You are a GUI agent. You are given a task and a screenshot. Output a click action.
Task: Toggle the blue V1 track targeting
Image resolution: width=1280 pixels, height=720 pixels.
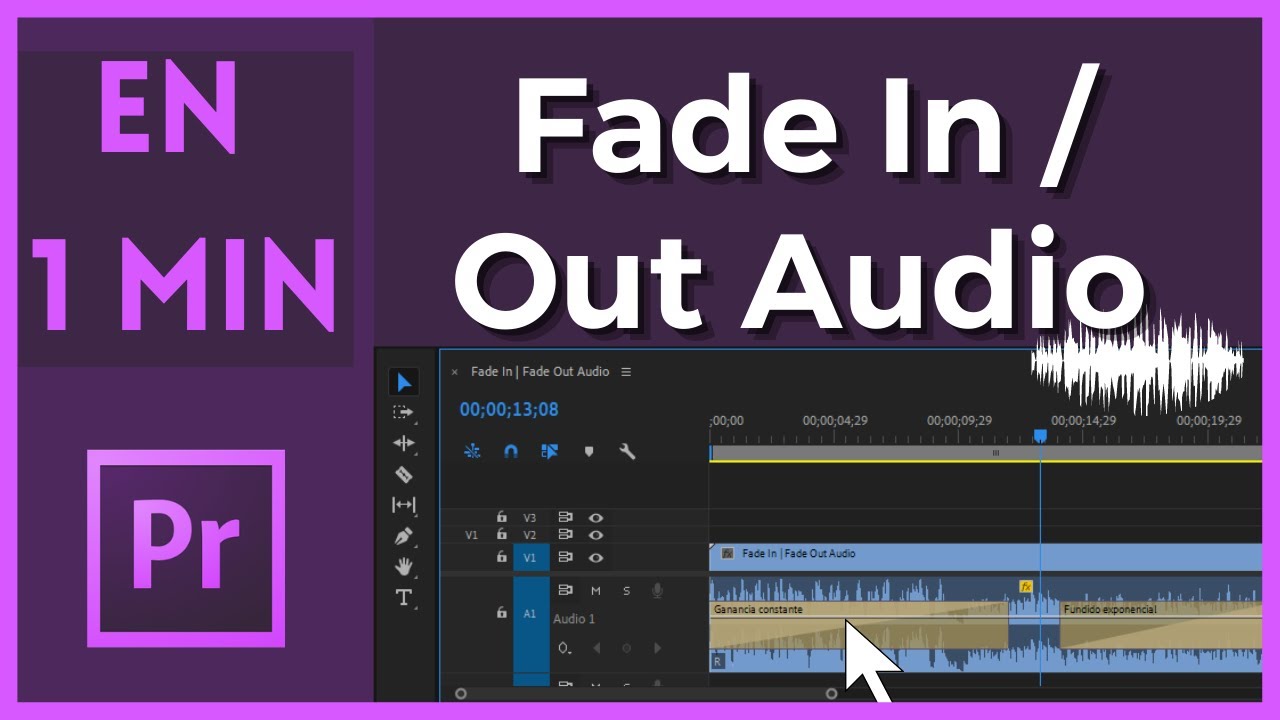530,557
